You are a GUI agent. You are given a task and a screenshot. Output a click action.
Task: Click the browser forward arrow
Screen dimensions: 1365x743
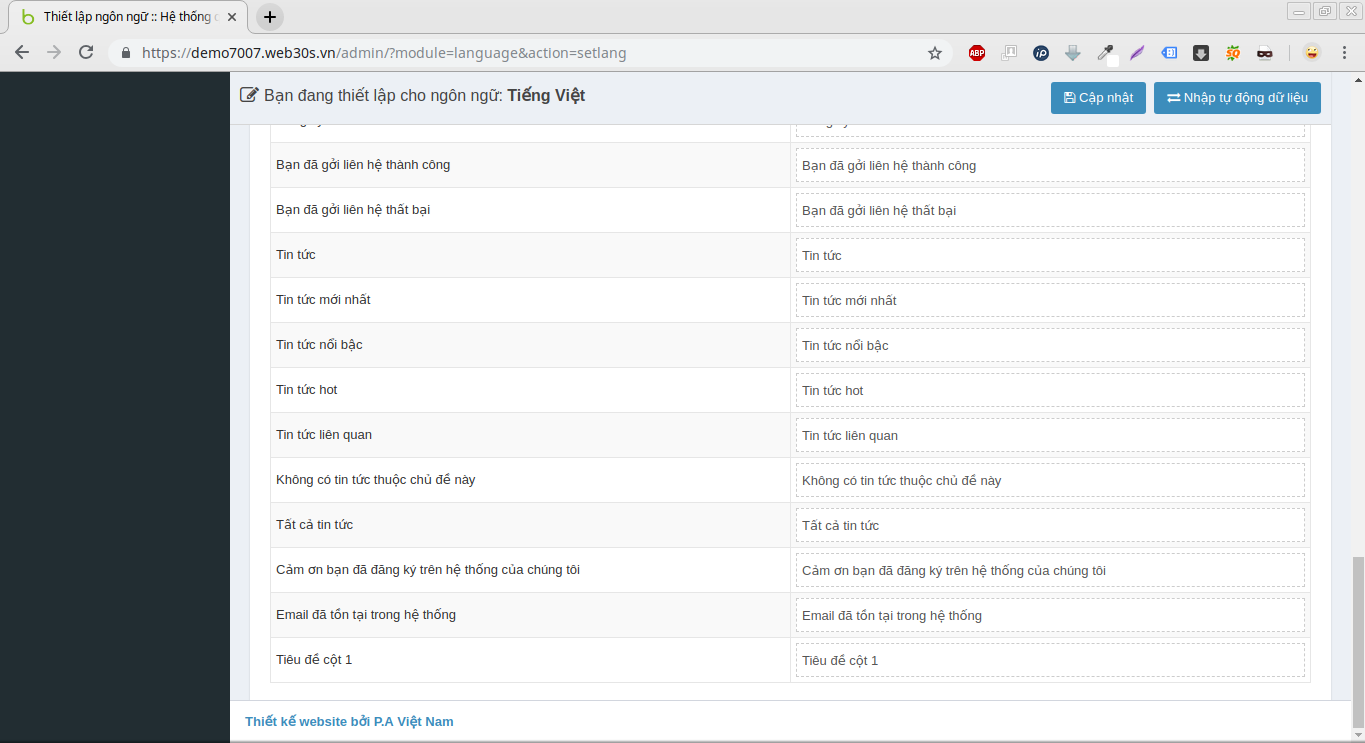click(54, 52)
